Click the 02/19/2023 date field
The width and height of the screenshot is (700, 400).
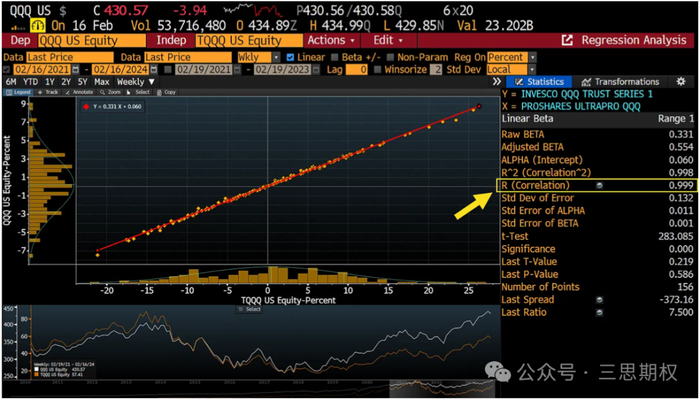pyautogui.click(x=282, y=70)
